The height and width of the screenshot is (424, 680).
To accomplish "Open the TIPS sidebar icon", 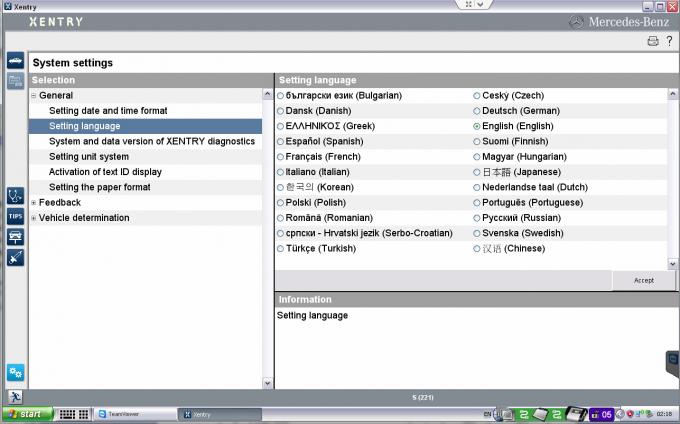I will 15,216.
